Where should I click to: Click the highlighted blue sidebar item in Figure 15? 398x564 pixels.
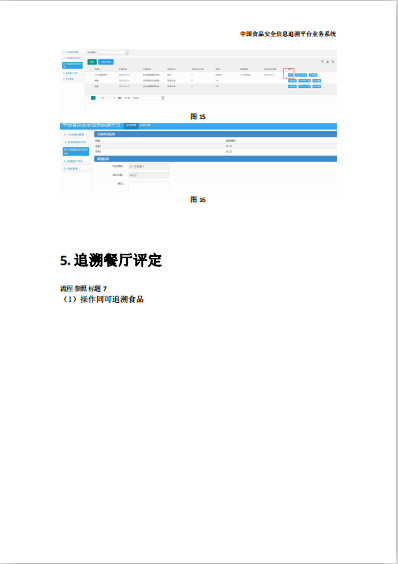point(73,65)
